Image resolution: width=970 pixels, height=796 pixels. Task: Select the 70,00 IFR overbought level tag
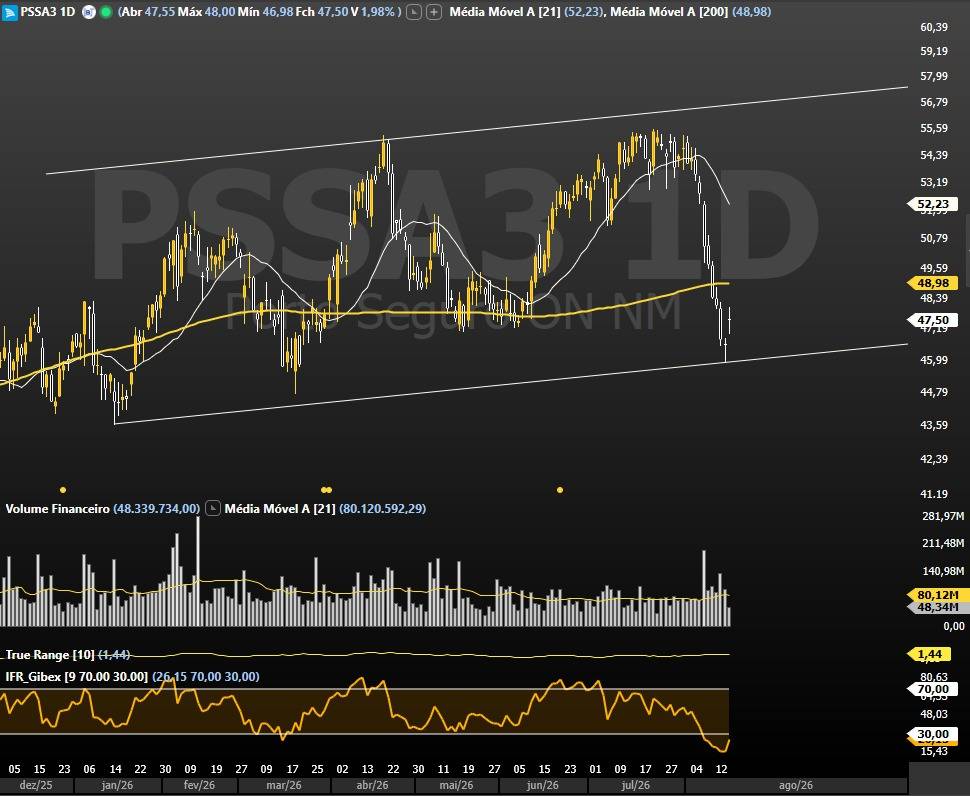[932, 689]
